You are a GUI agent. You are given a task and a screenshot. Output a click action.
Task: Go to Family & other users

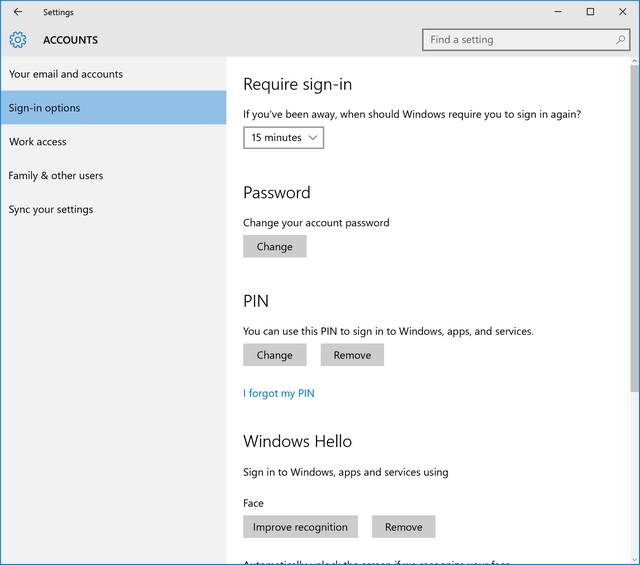pyautogui.click(x=113, y=176)
